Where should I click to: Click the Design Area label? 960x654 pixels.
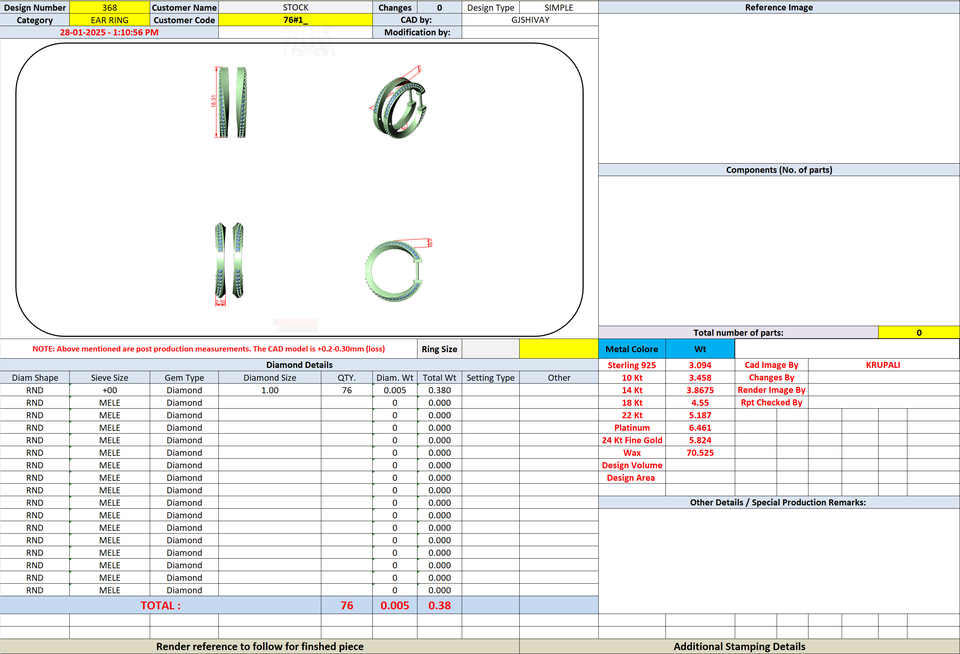click(631, 478)
